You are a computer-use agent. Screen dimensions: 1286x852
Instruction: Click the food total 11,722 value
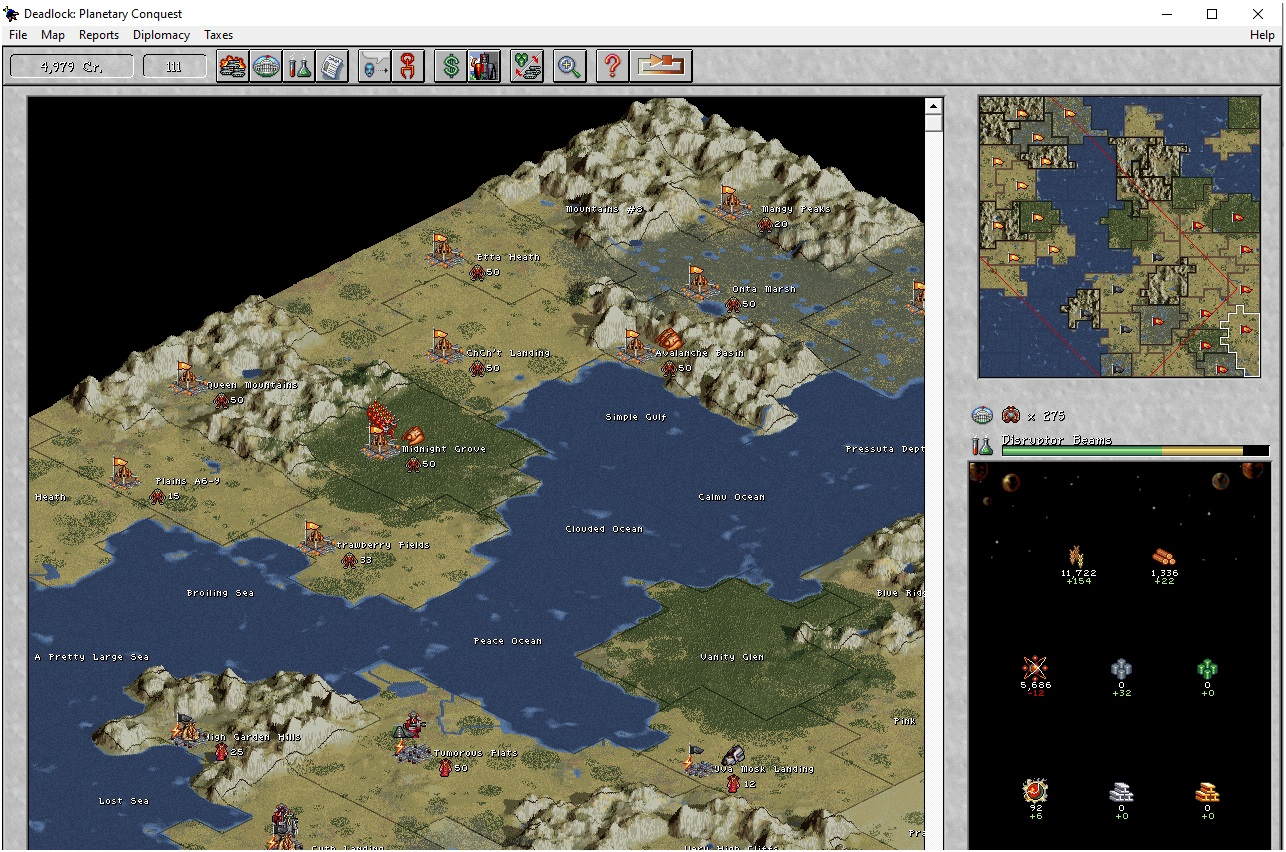coord(1078,573)
